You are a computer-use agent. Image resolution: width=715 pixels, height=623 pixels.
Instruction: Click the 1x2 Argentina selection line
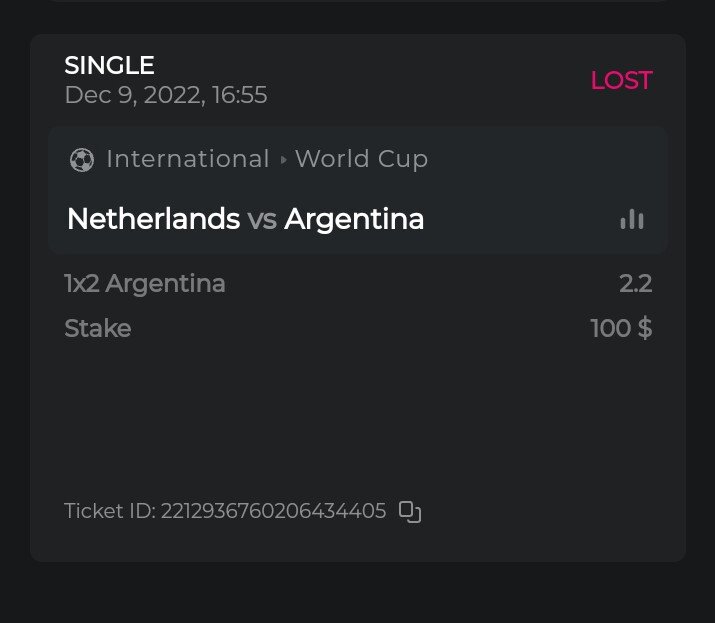(x=144, y=284)
